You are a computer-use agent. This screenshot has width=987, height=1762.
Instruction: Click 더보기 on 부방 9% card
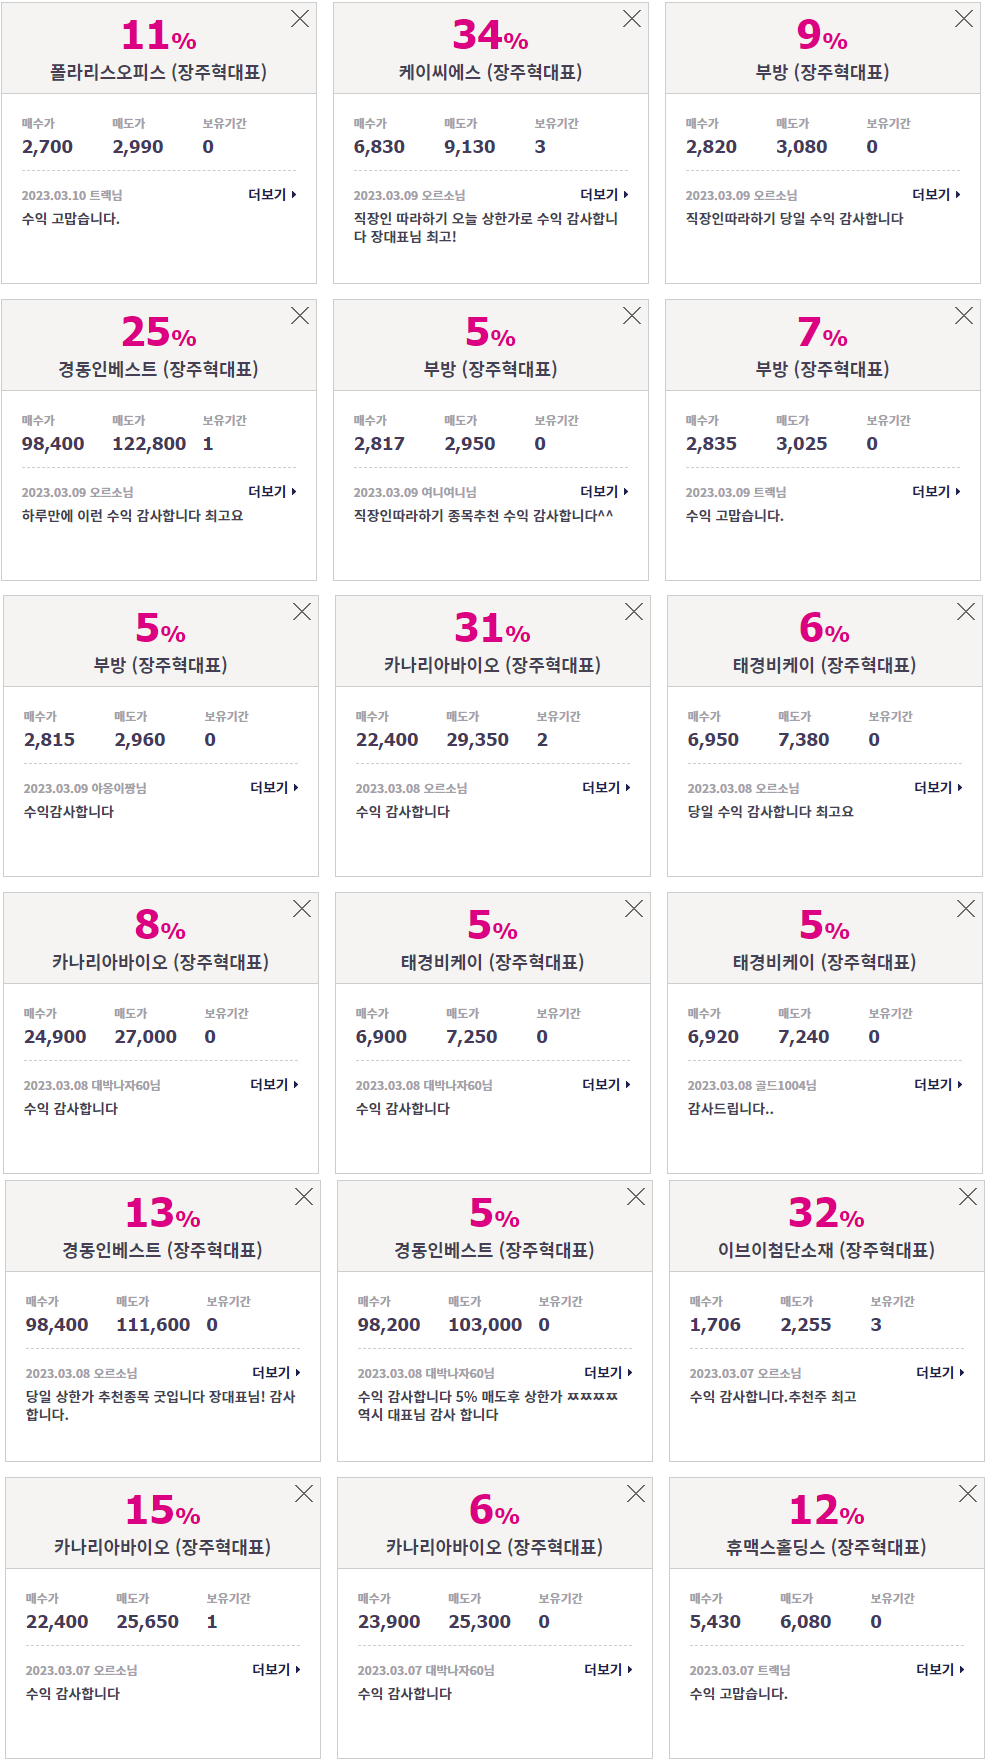pos(936,195)
